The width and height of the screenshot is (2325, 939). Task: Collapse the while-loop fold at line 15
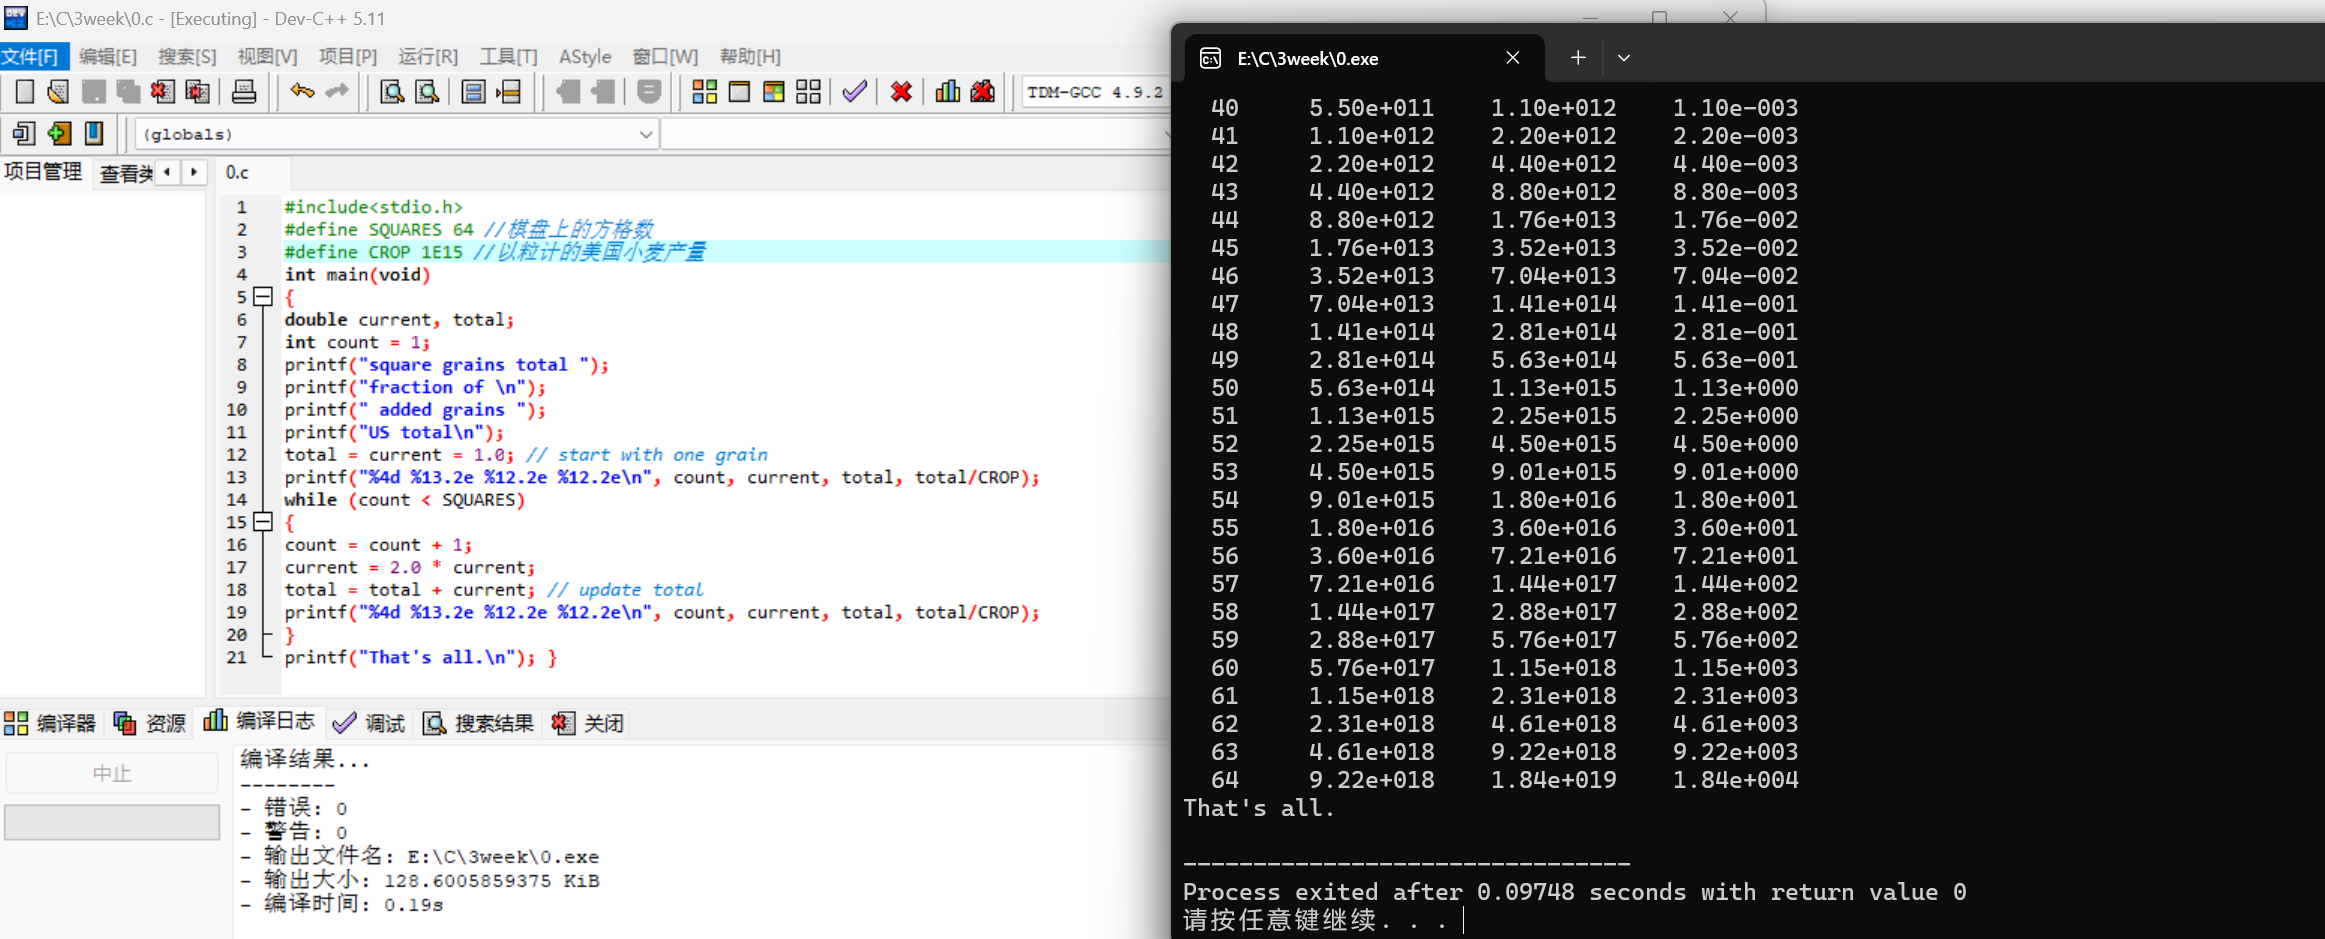click(263, 522)
